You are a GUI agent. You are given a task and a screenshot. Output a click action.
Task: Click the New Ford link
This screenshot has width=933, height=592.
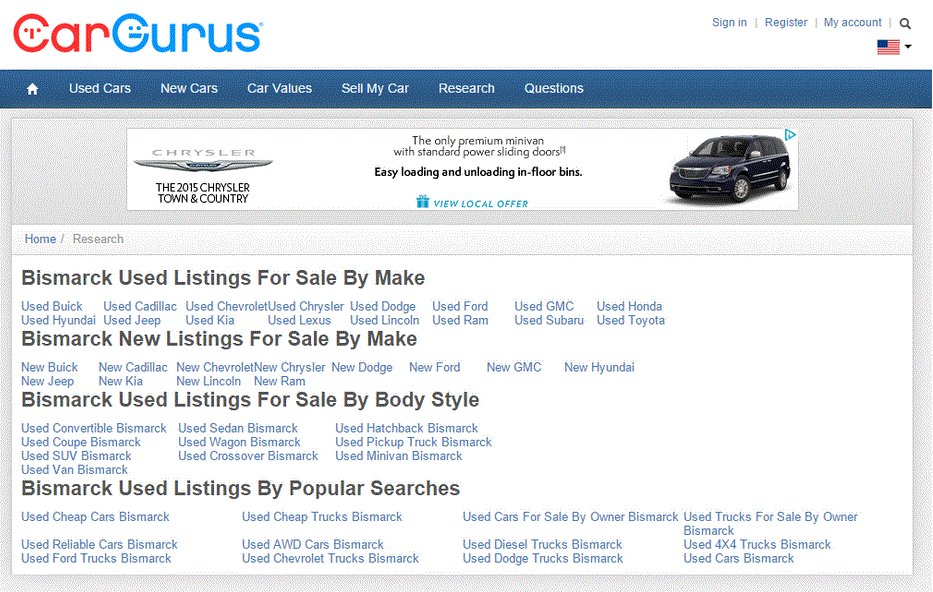[x=434, y=368]
